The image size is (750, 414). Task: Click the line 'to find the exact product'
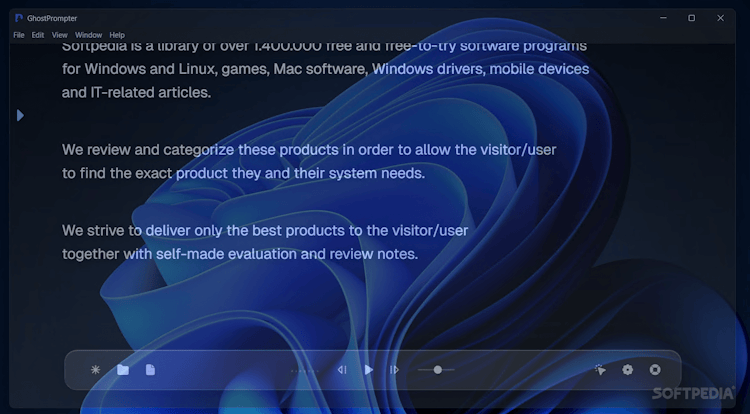pyautogui.click(x=243, y=173)
